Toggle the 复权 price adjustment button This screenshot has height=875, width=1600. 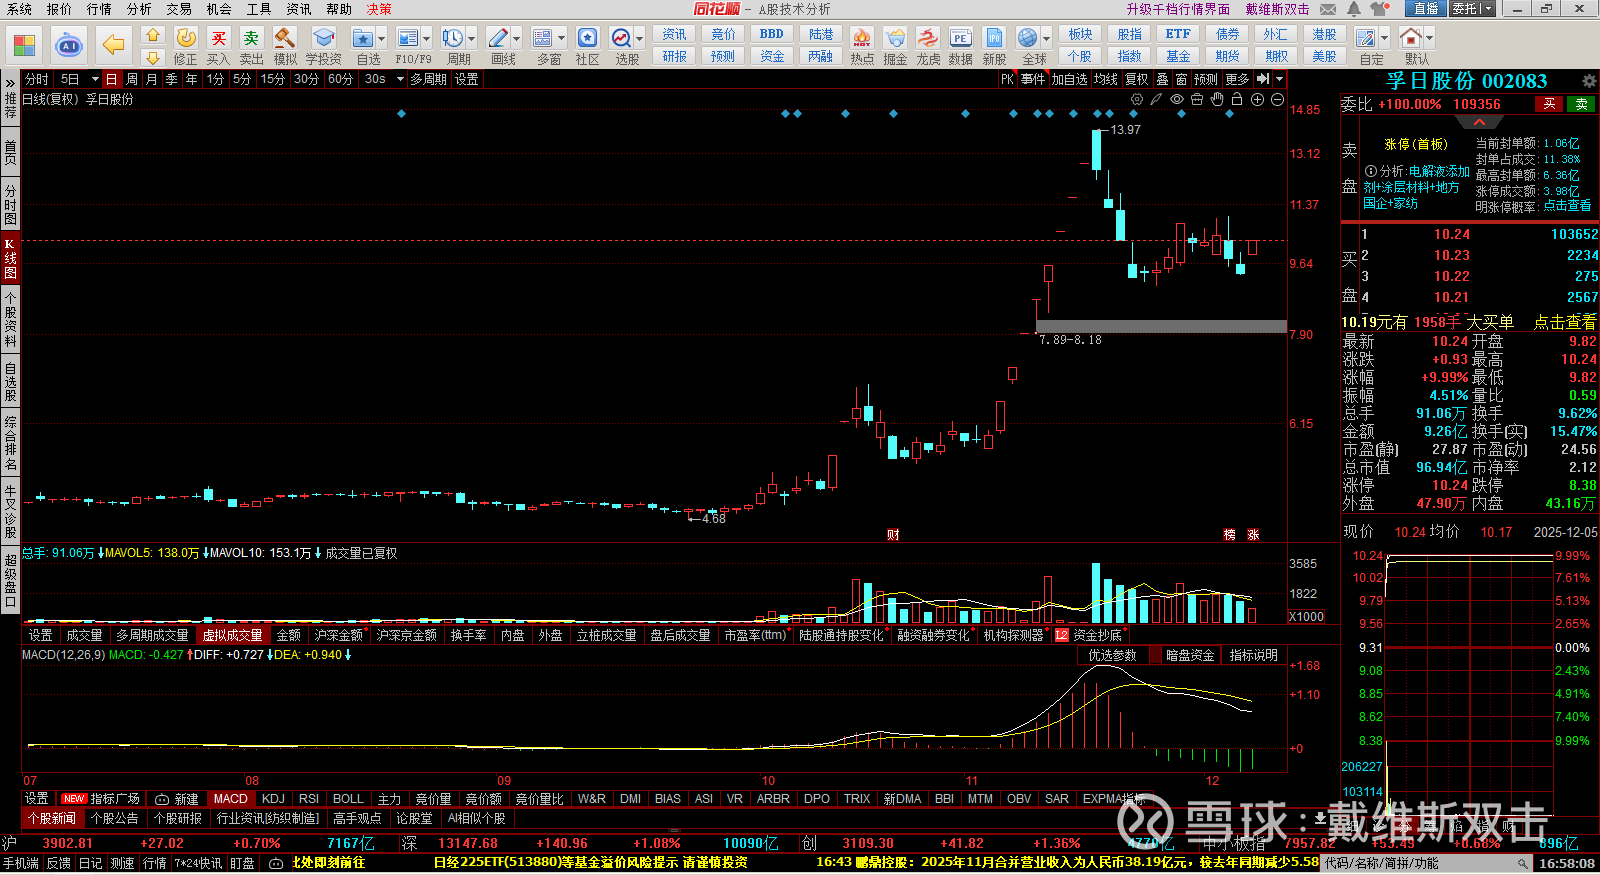pos(1137,79)
